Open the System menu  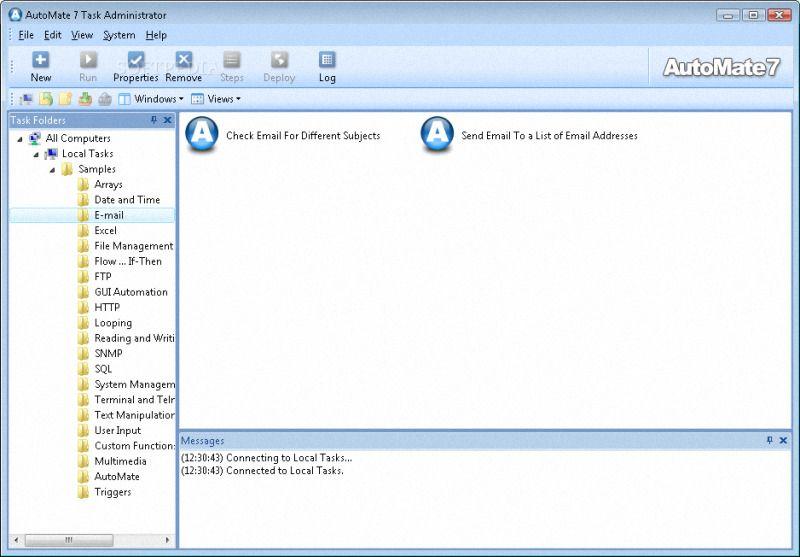pos(119,35)
